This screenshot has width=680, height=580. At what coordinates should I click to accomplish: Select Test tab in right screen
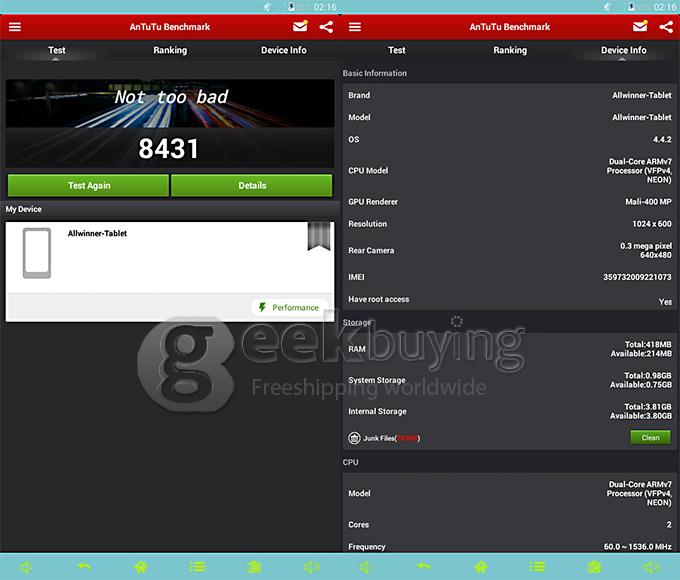pos(397,50)
